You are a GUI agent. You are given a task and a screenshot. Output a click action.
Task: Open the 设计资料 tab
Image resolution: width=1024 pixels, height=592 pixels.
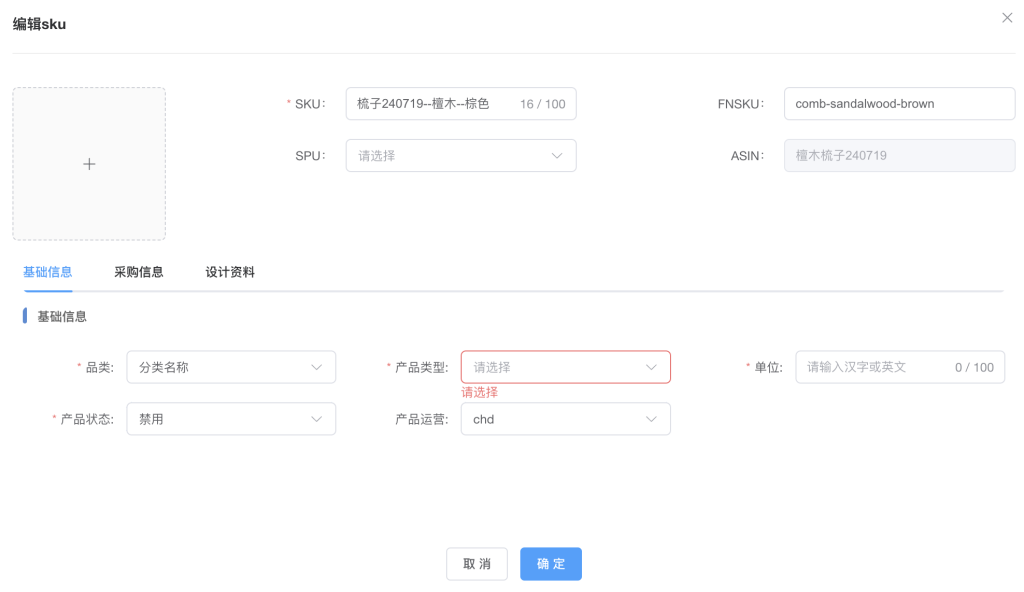coord(230,272)
